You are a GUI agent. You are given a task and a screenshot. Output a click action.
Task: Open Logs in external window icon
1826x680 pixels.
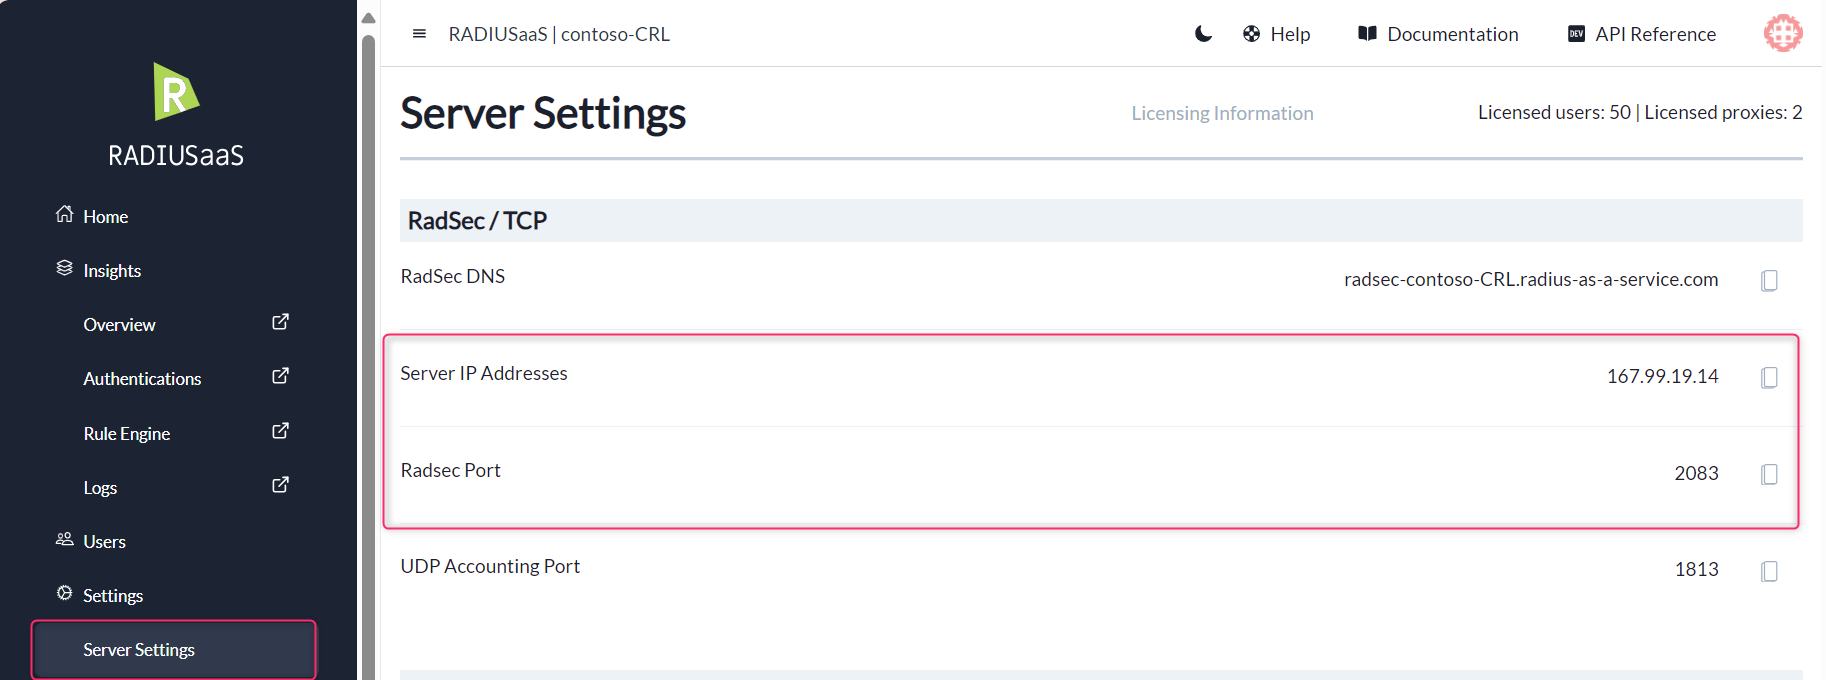pyautogui.click(x=281, y=485)
